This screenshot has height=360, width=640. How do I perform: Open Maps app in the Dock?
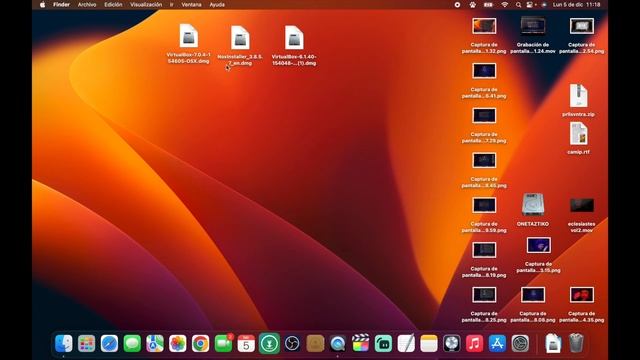click(x=155, y=344)
